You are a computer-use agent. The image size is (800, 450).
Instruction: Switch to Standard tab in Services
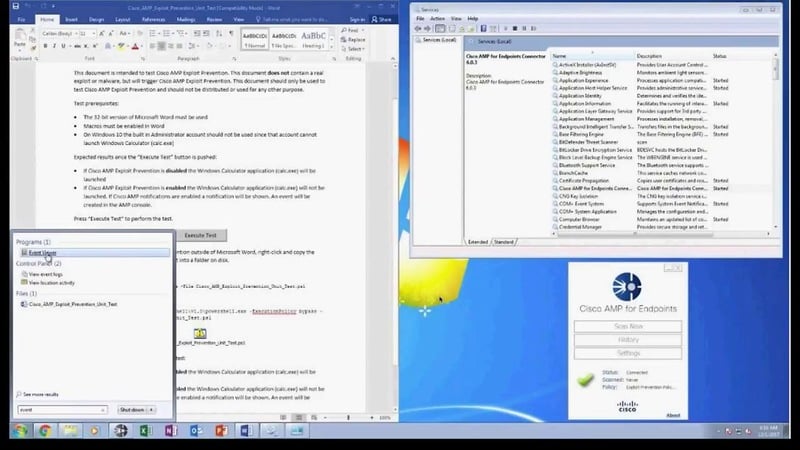504,242
